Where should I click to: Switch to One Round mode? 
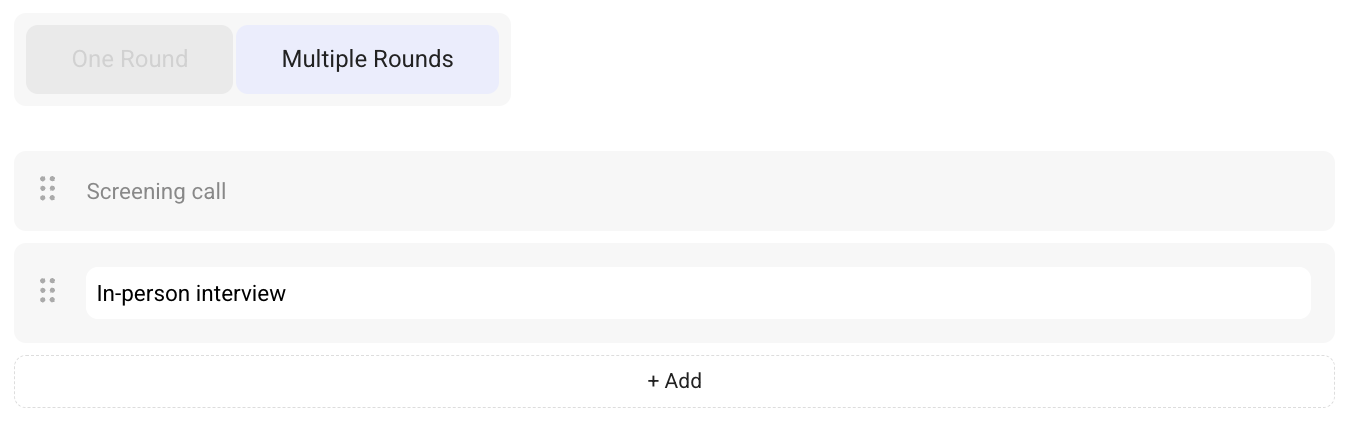pos(130,59)
